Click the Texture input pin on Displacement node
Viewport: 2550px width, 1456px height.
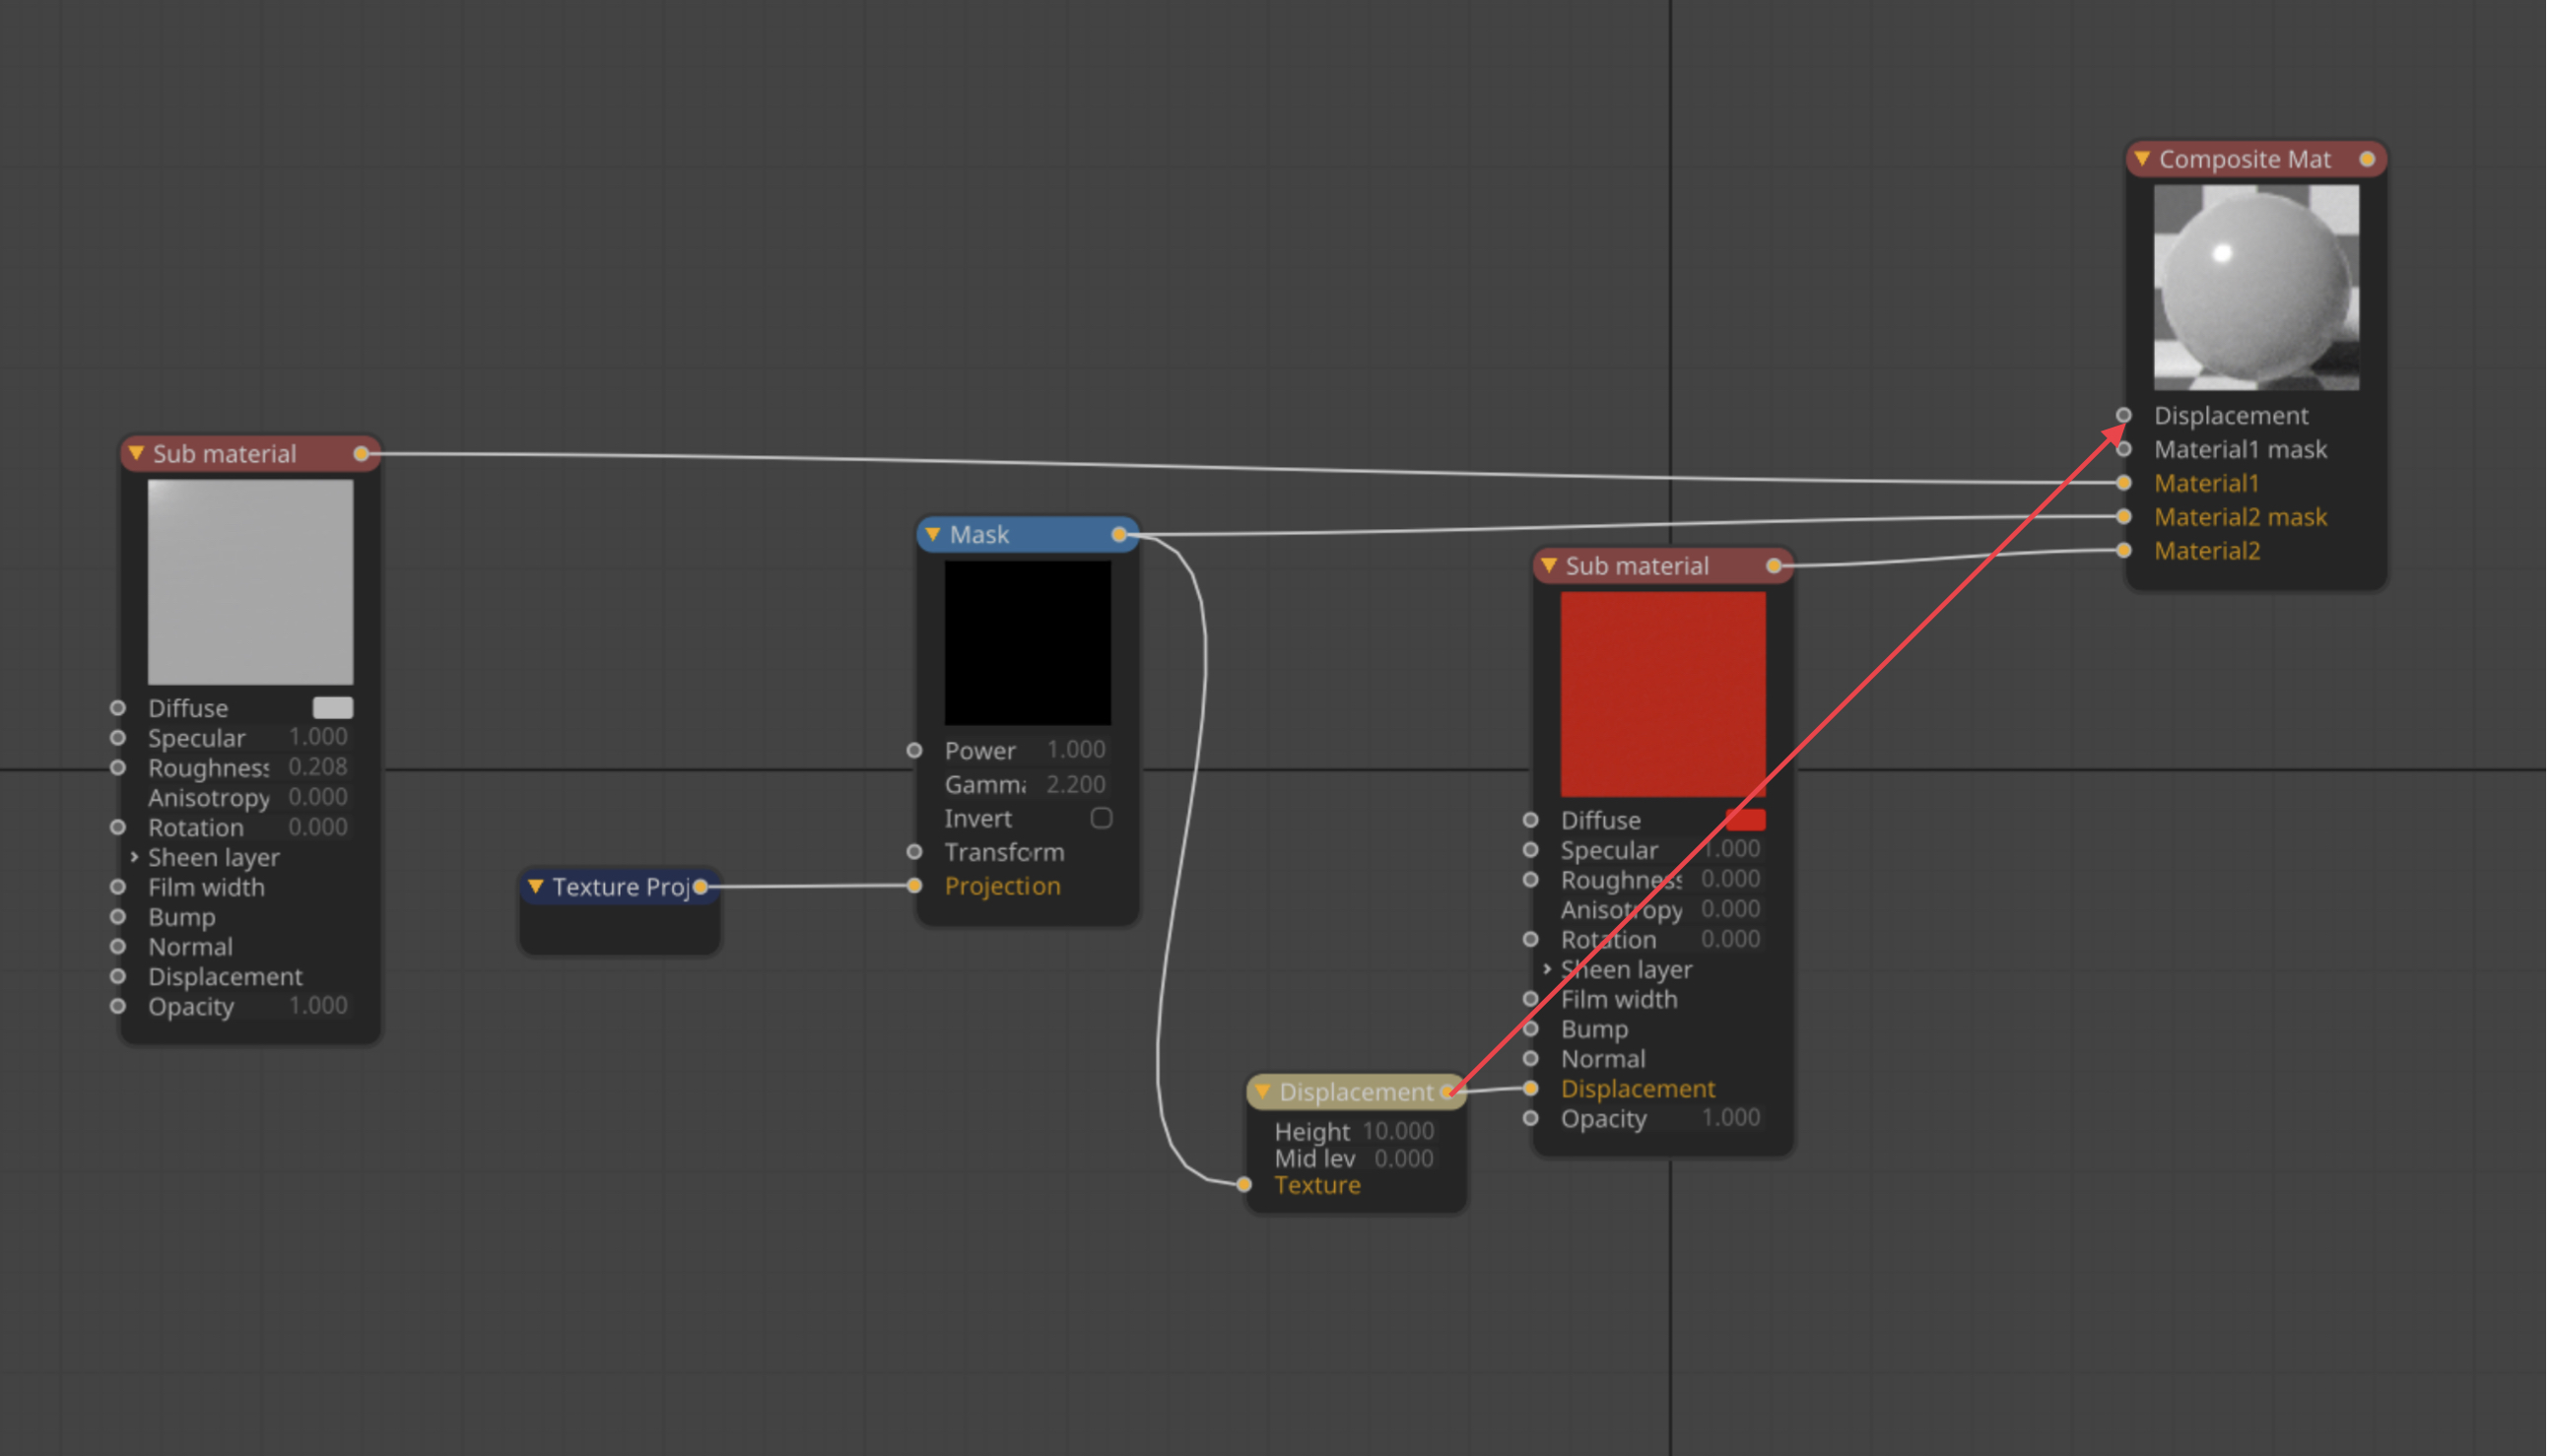(1243, 1185)
